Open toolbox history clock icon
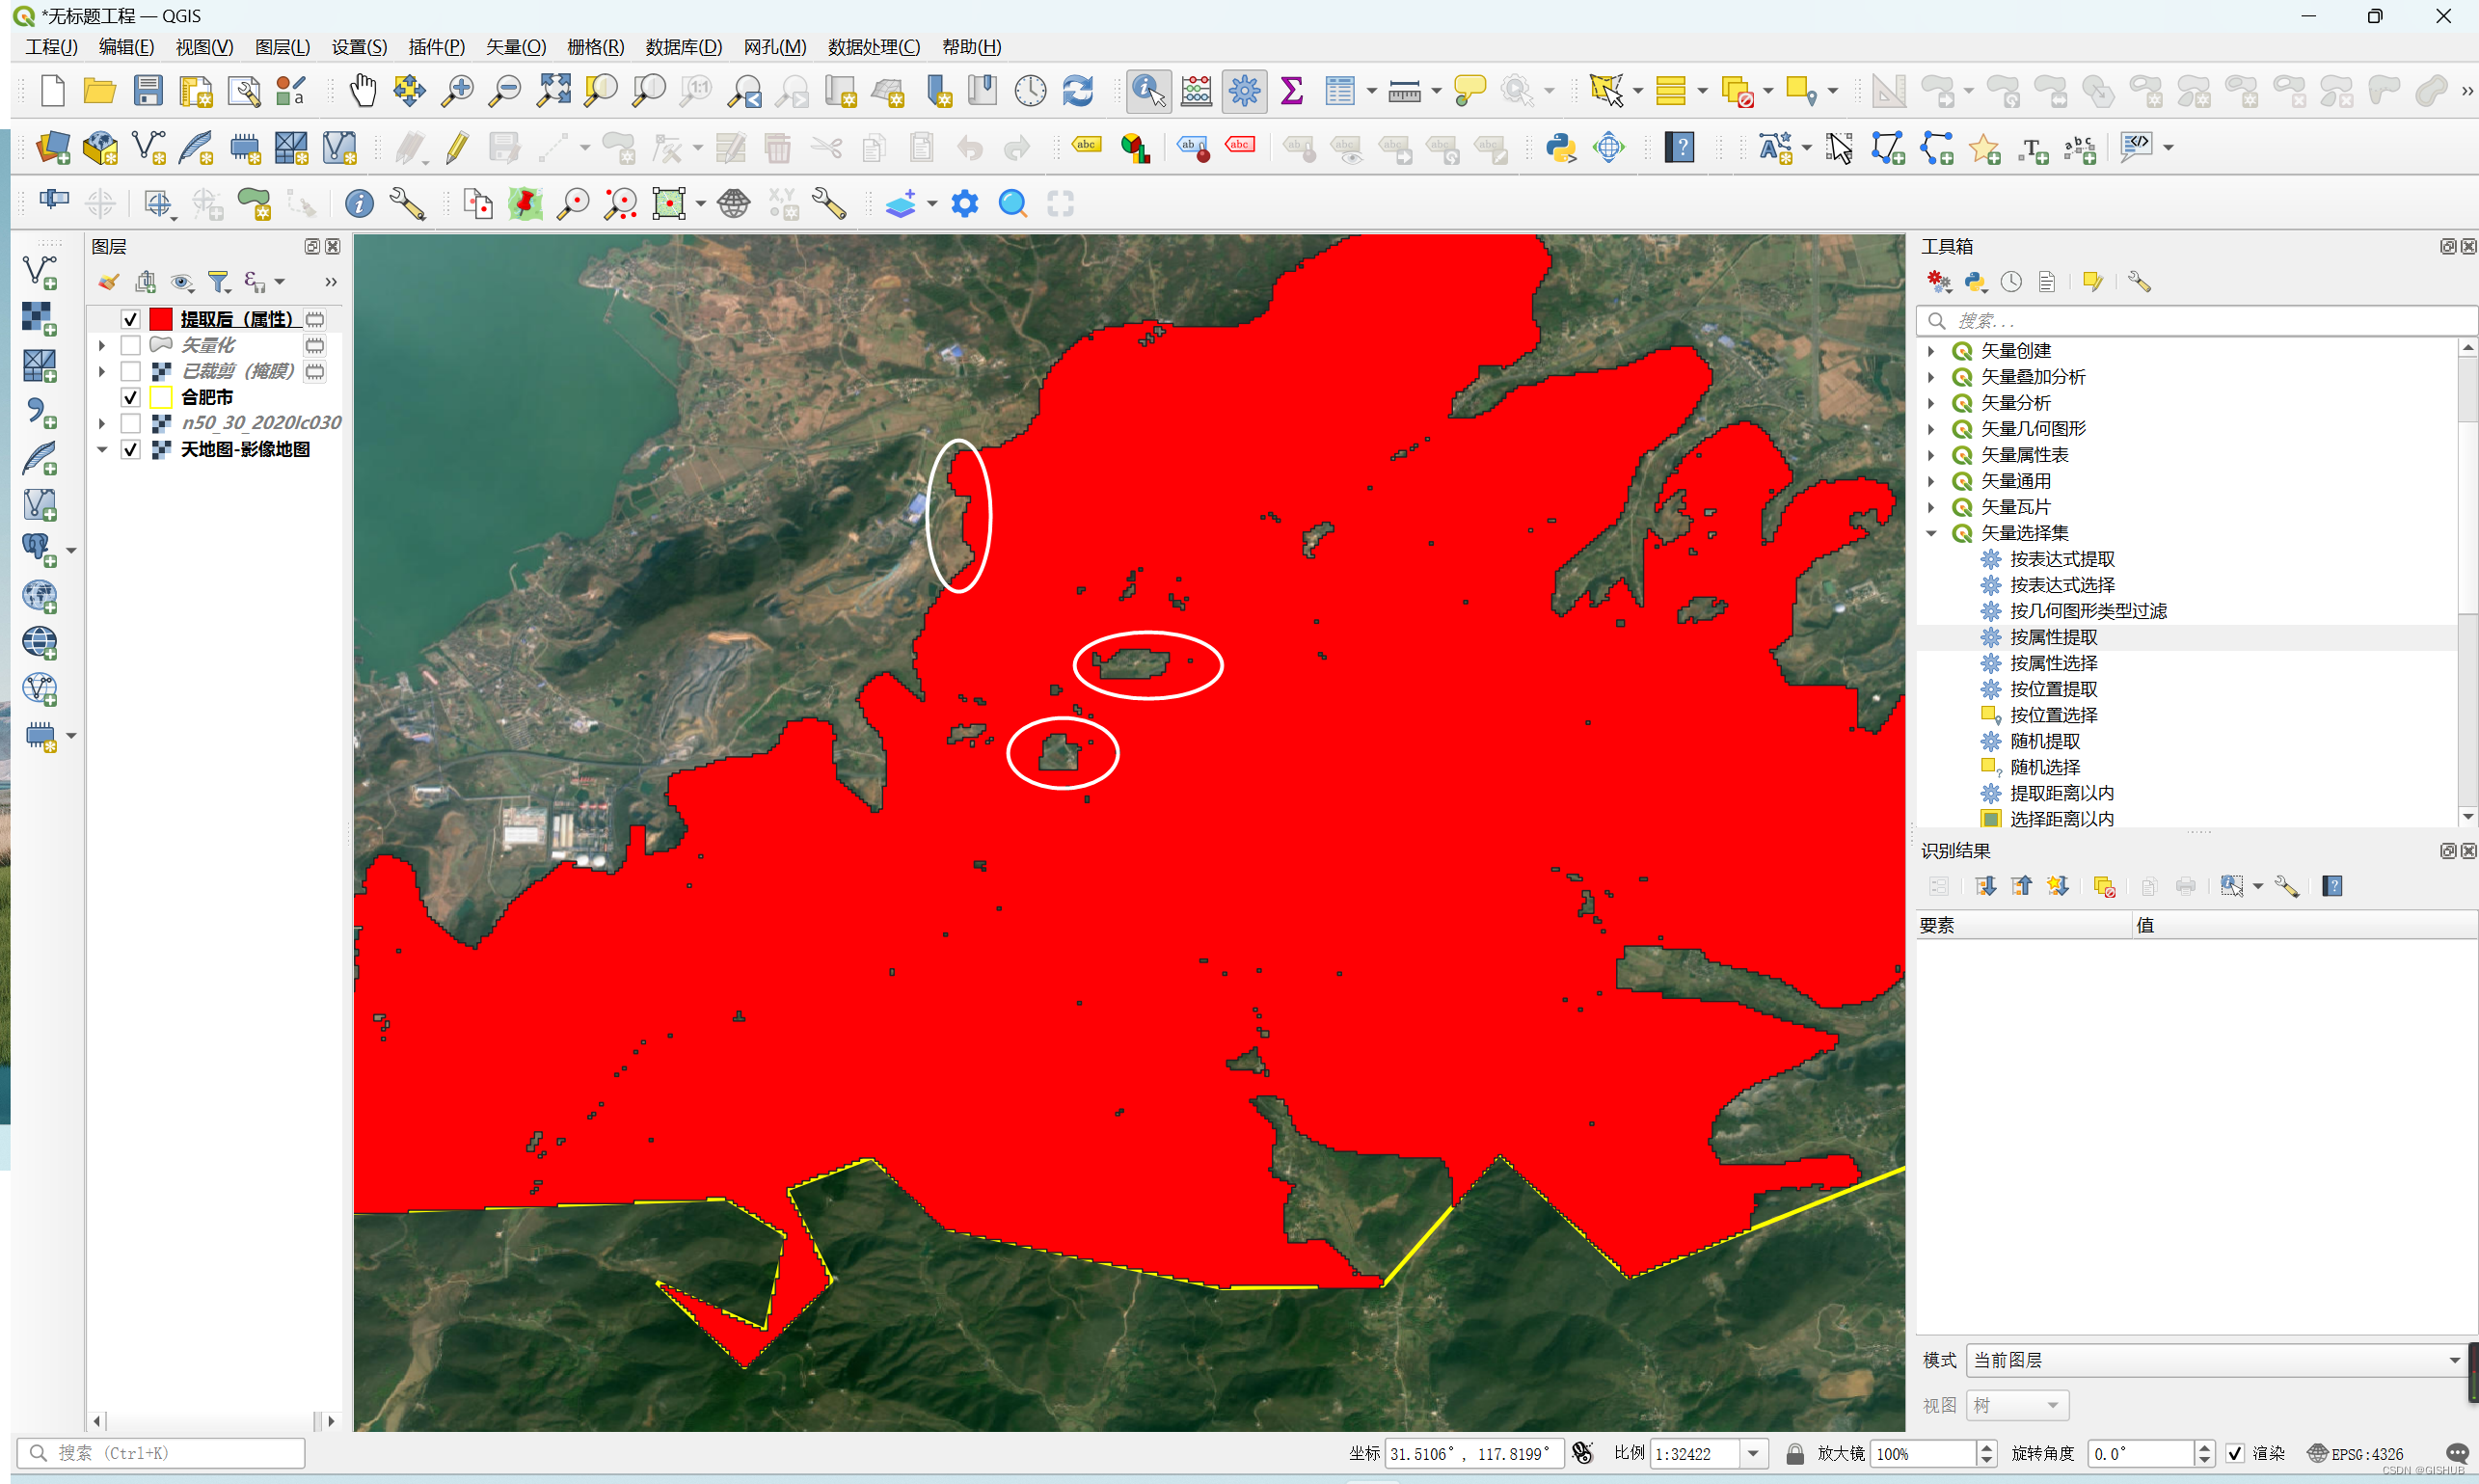2479x1484 pixels. (x=2011, y=282)
